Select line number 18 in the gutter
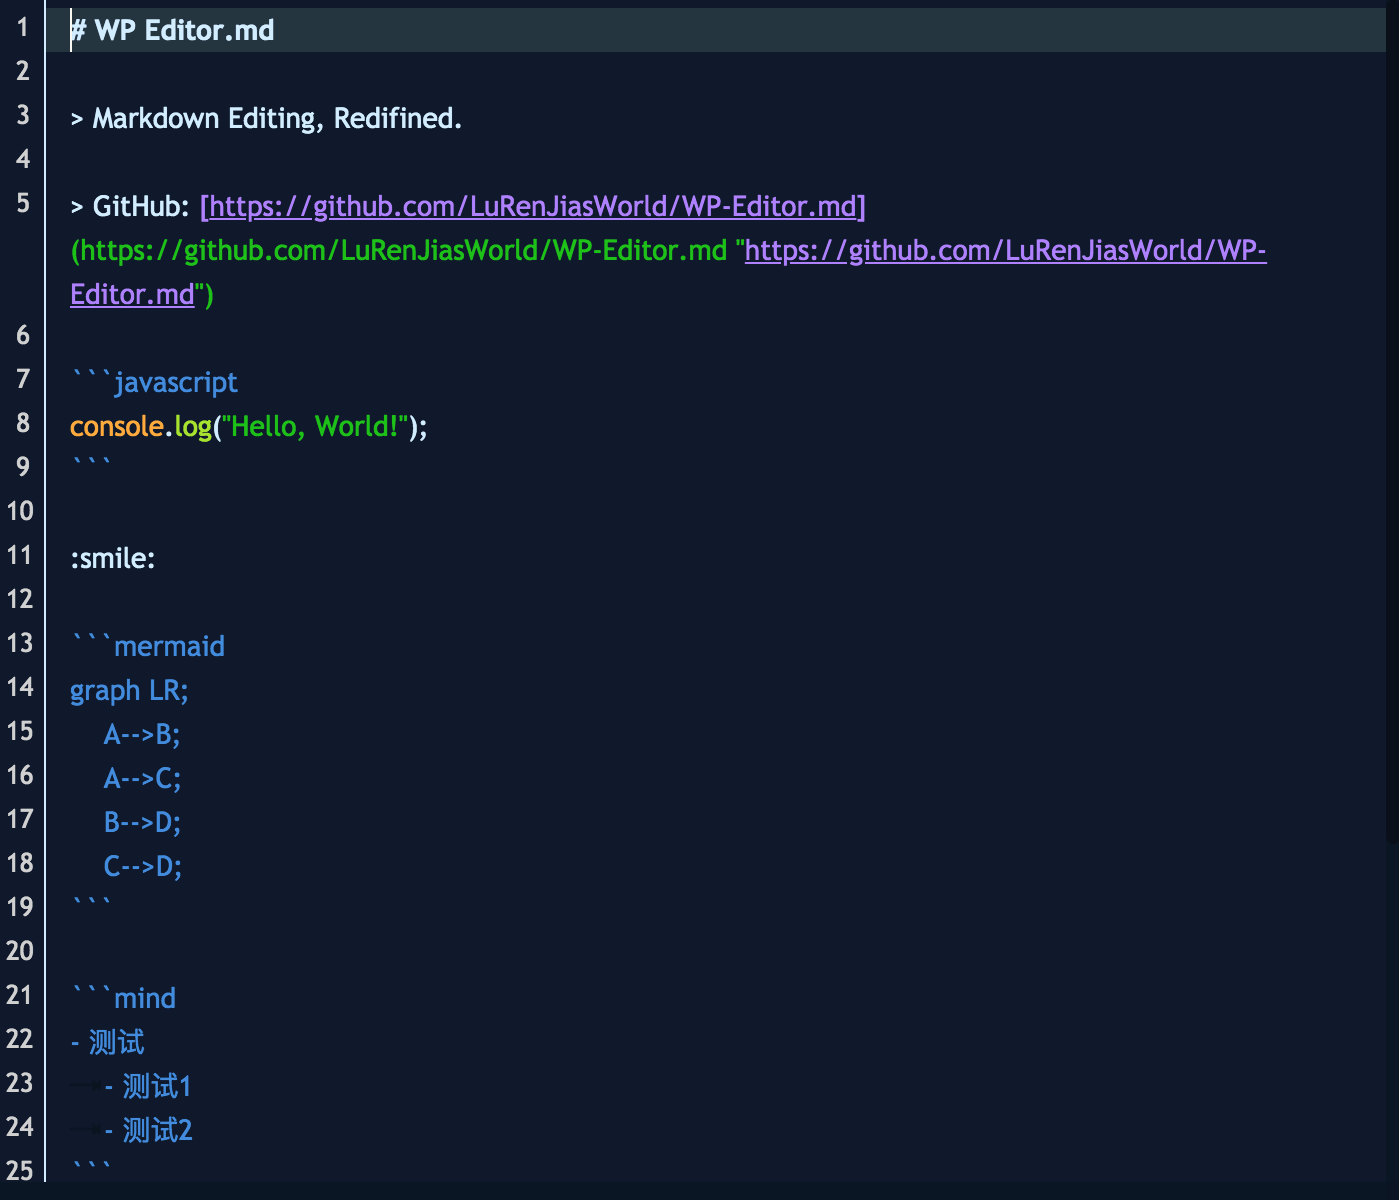The height and width of the screenshot is (1200, 1399). (x=20, y=863)
